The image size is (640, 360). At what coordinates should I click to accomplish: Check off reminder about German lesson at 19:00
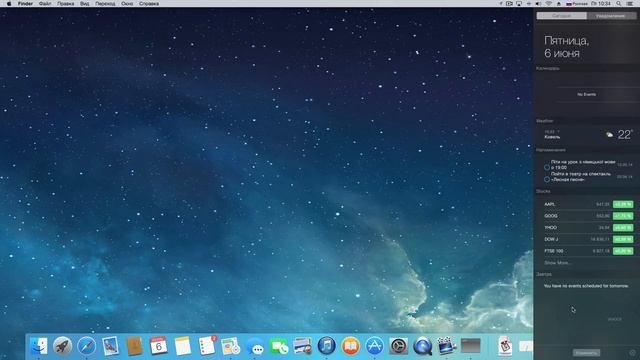point(547,167)
